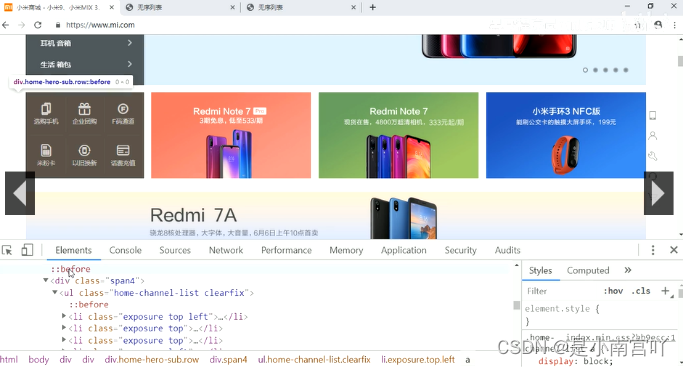Click body in the DOM breadcrumb
Image resolution: width=684 pixels, height=367 pixels.
point(39,360)
